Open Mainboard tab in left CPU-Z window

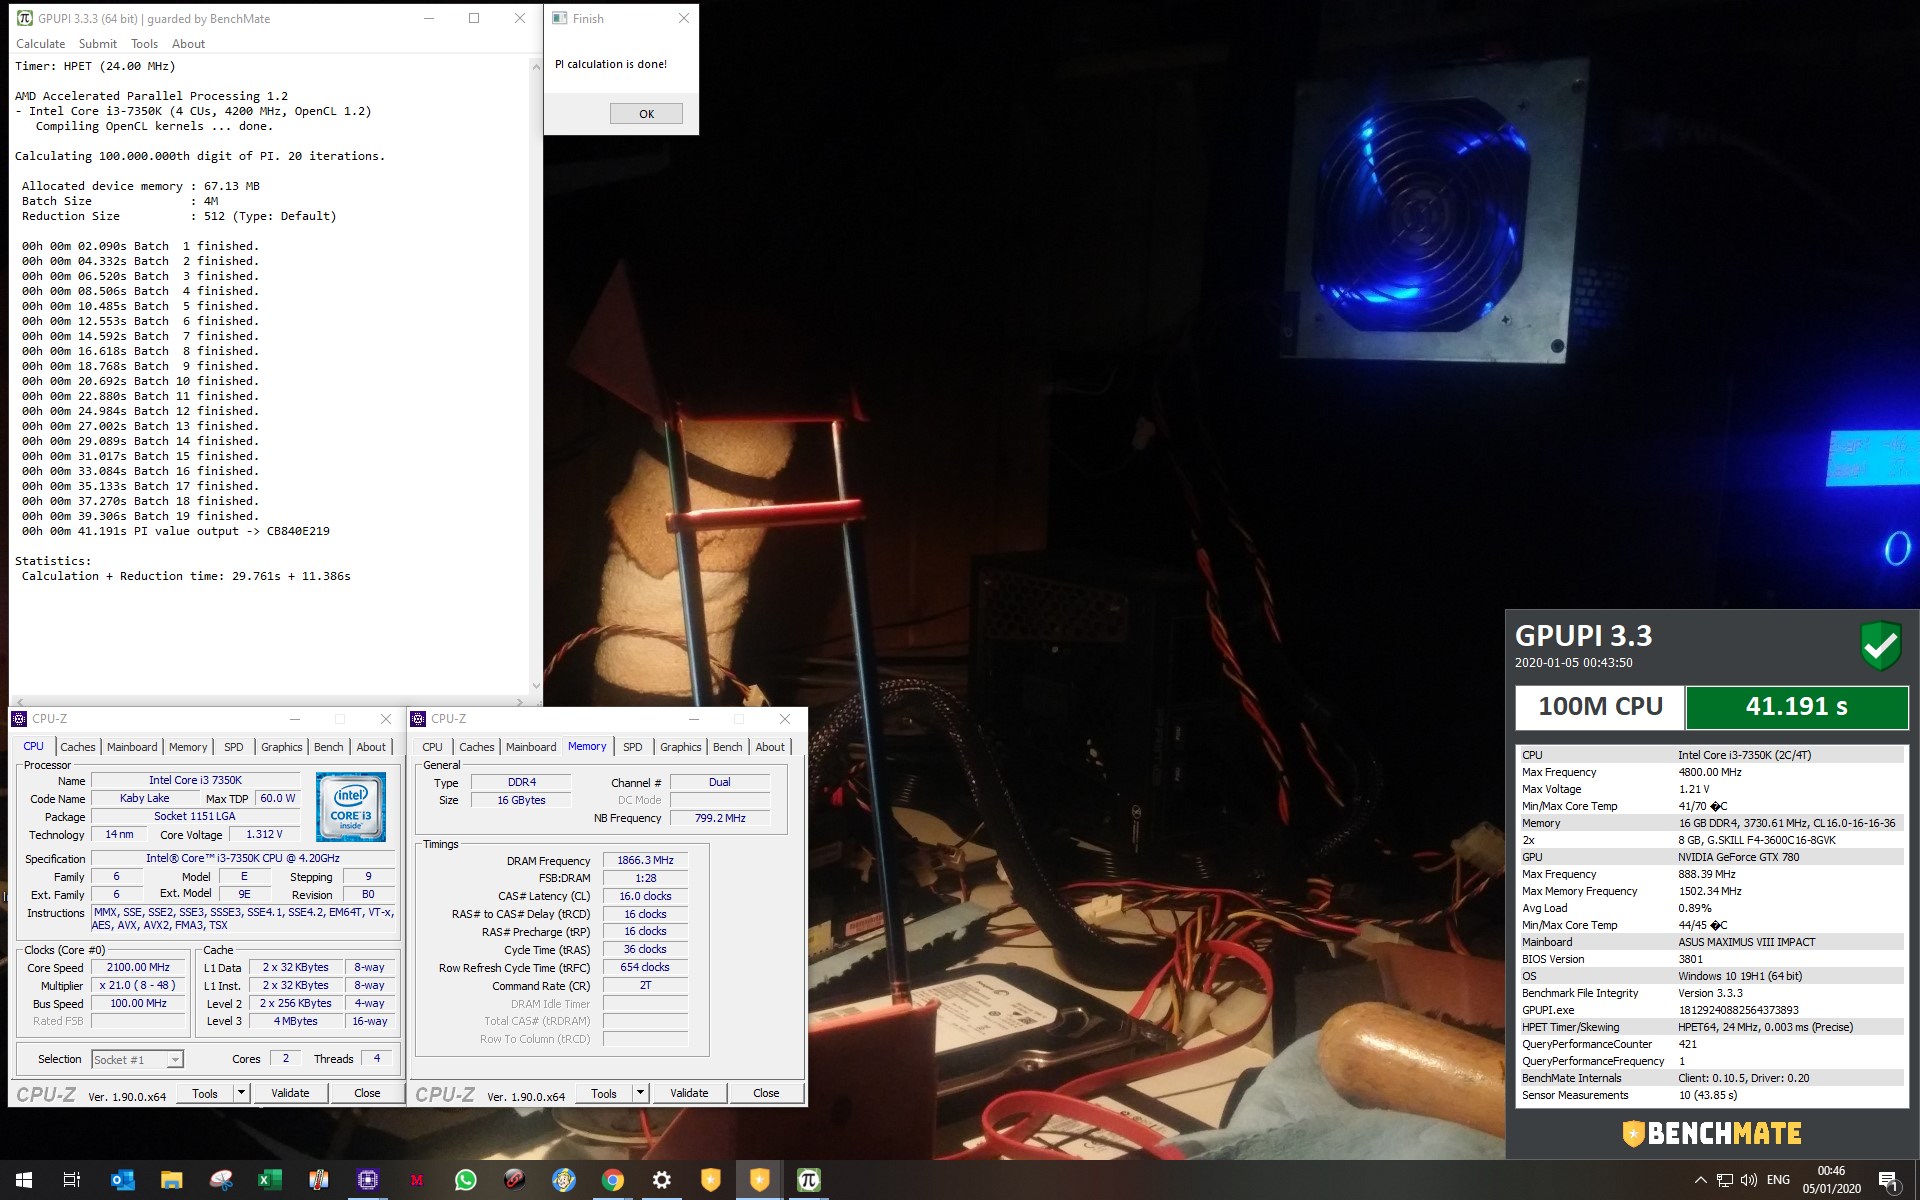pyautogui.click(x=132, y=747)
